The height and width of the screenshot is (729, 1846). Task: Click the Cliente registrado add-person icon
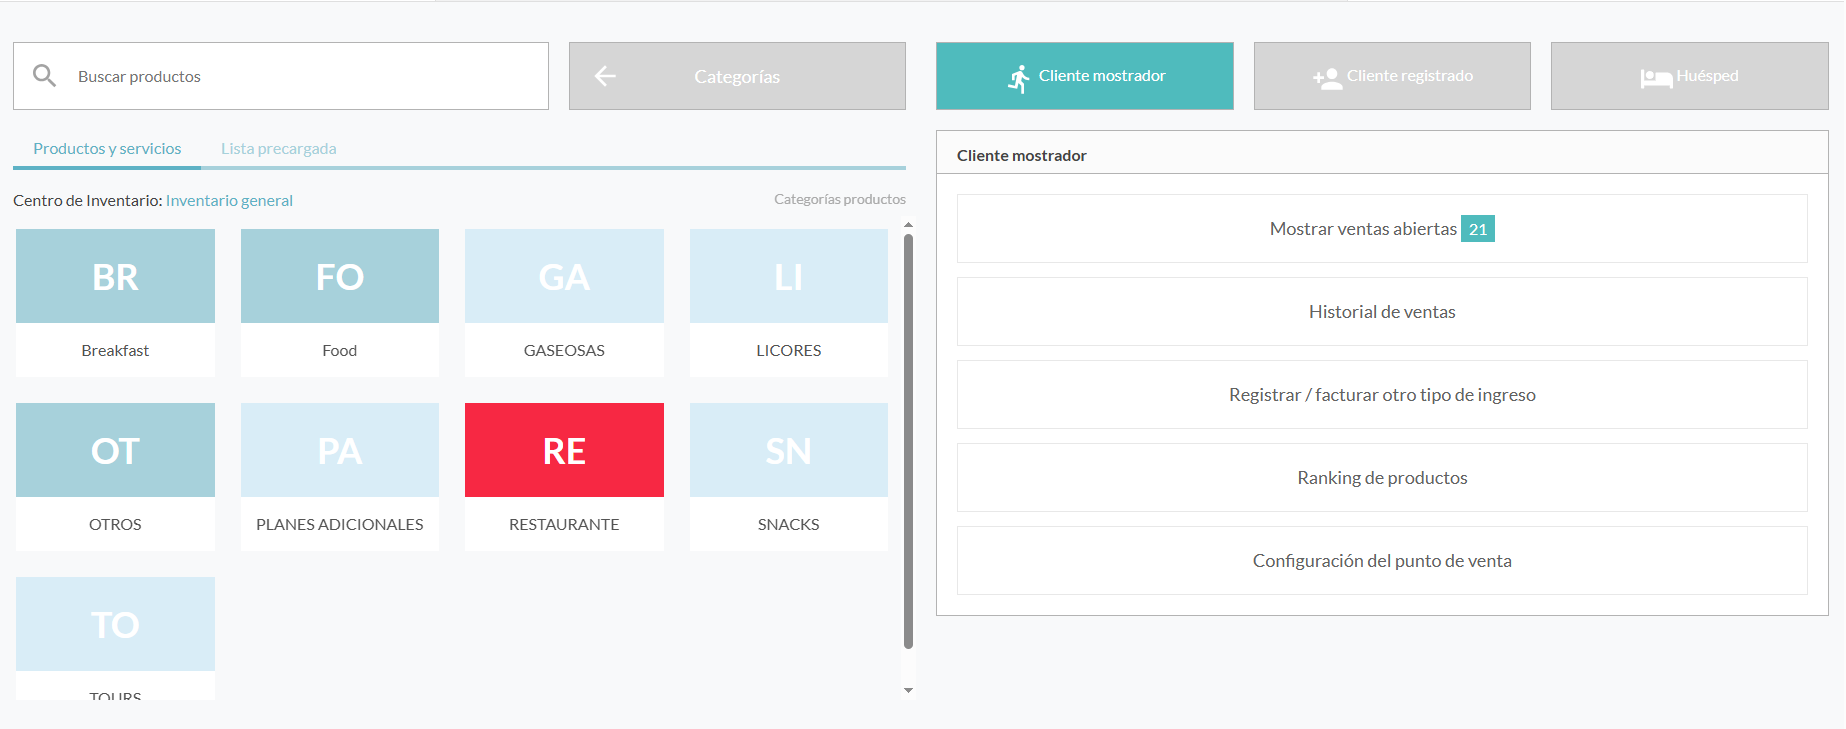point(1327,78)
